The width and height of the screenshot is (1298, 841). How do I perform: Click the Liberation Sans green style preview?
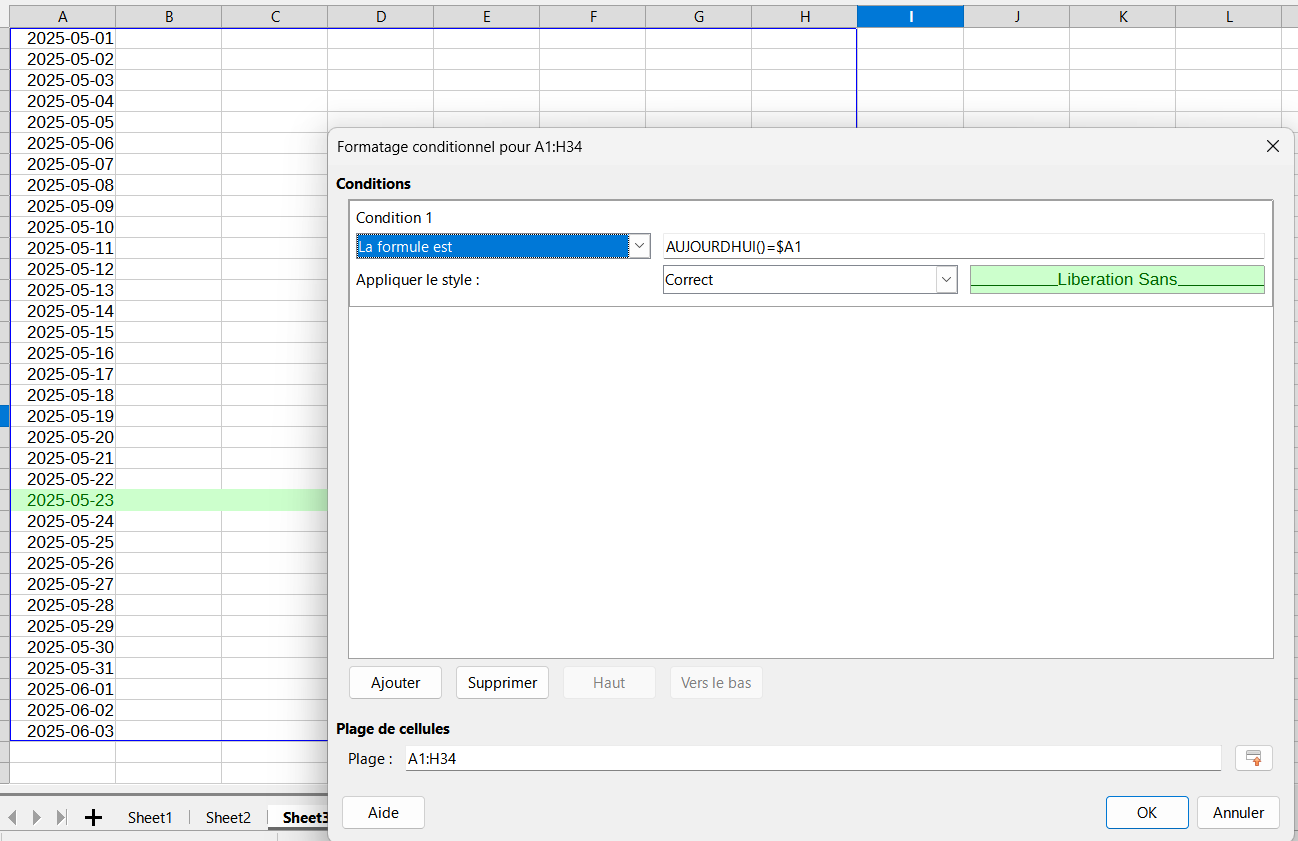(1117, 280)
